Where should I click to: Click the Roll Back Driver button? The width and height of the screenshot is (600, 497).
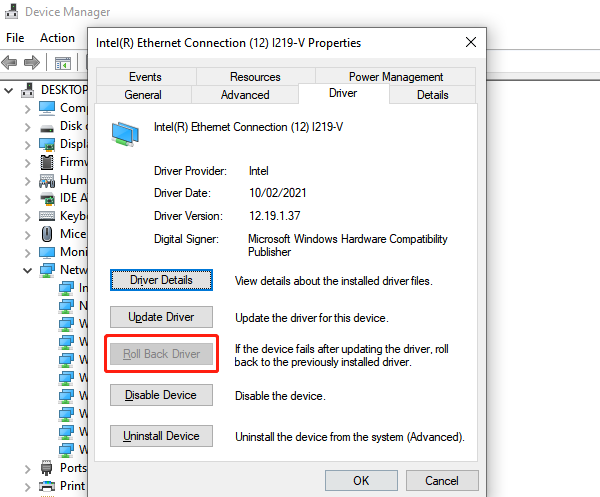pyautogui.click(x=161, y=354)
